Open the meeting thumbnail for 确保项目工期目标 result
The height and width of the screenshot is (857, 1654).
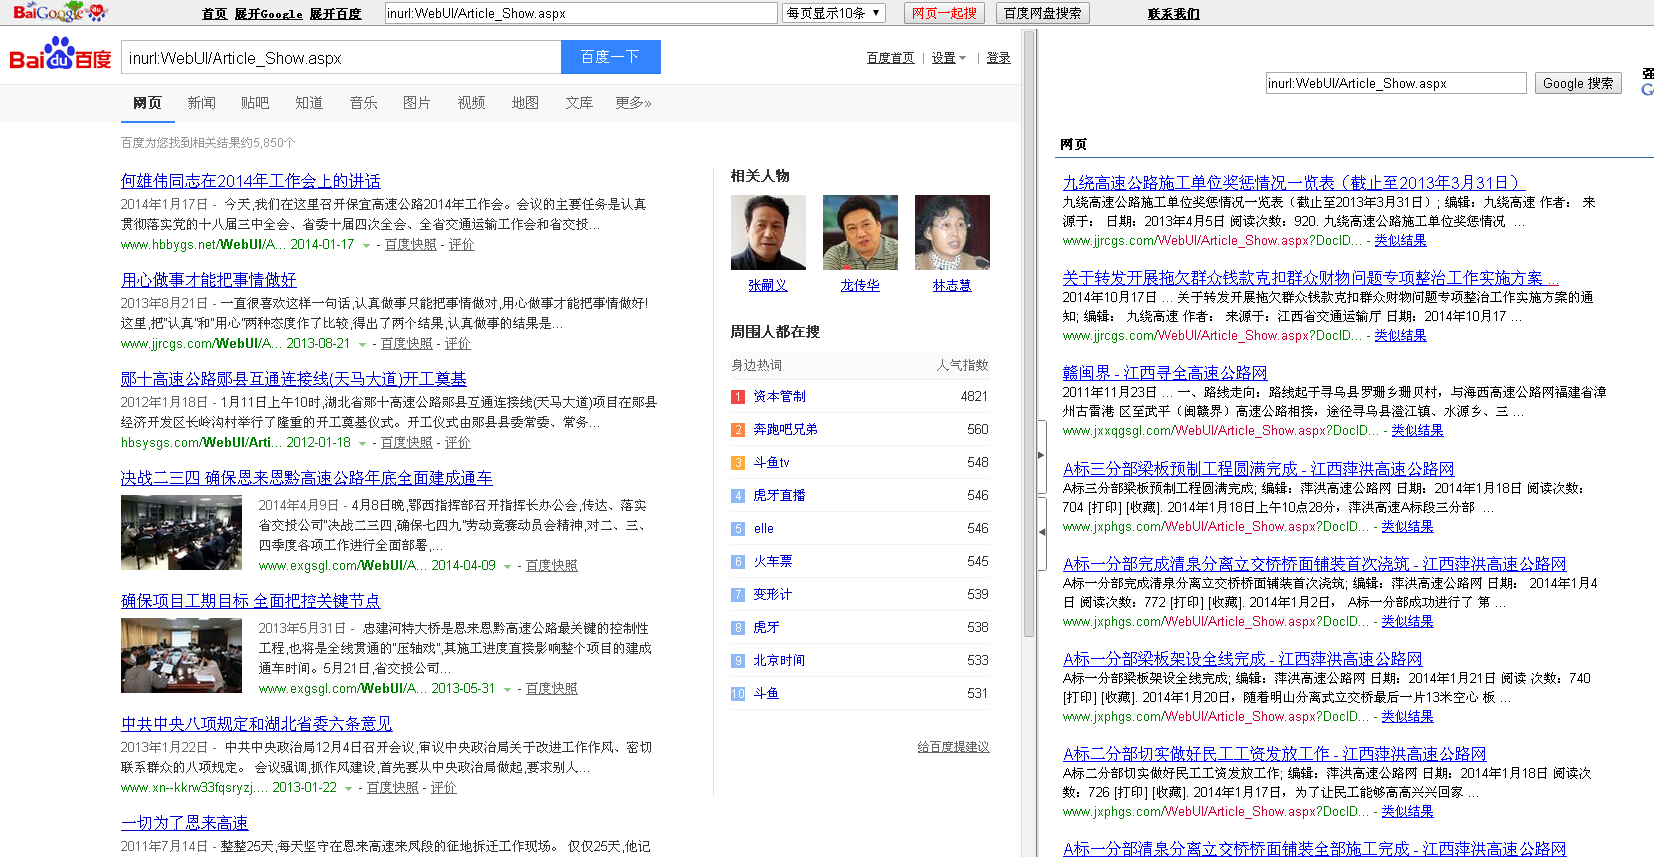[x=181, y=656]
